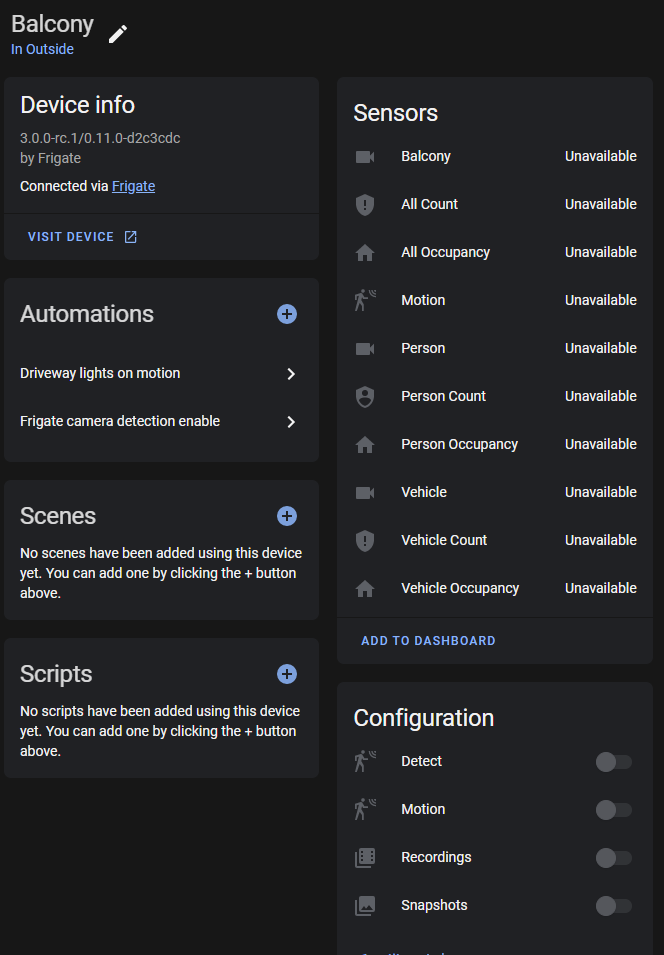Viewport: 664px width, 955px height.
Task: Enable the Detect switch
Action: tap(613, 762)
